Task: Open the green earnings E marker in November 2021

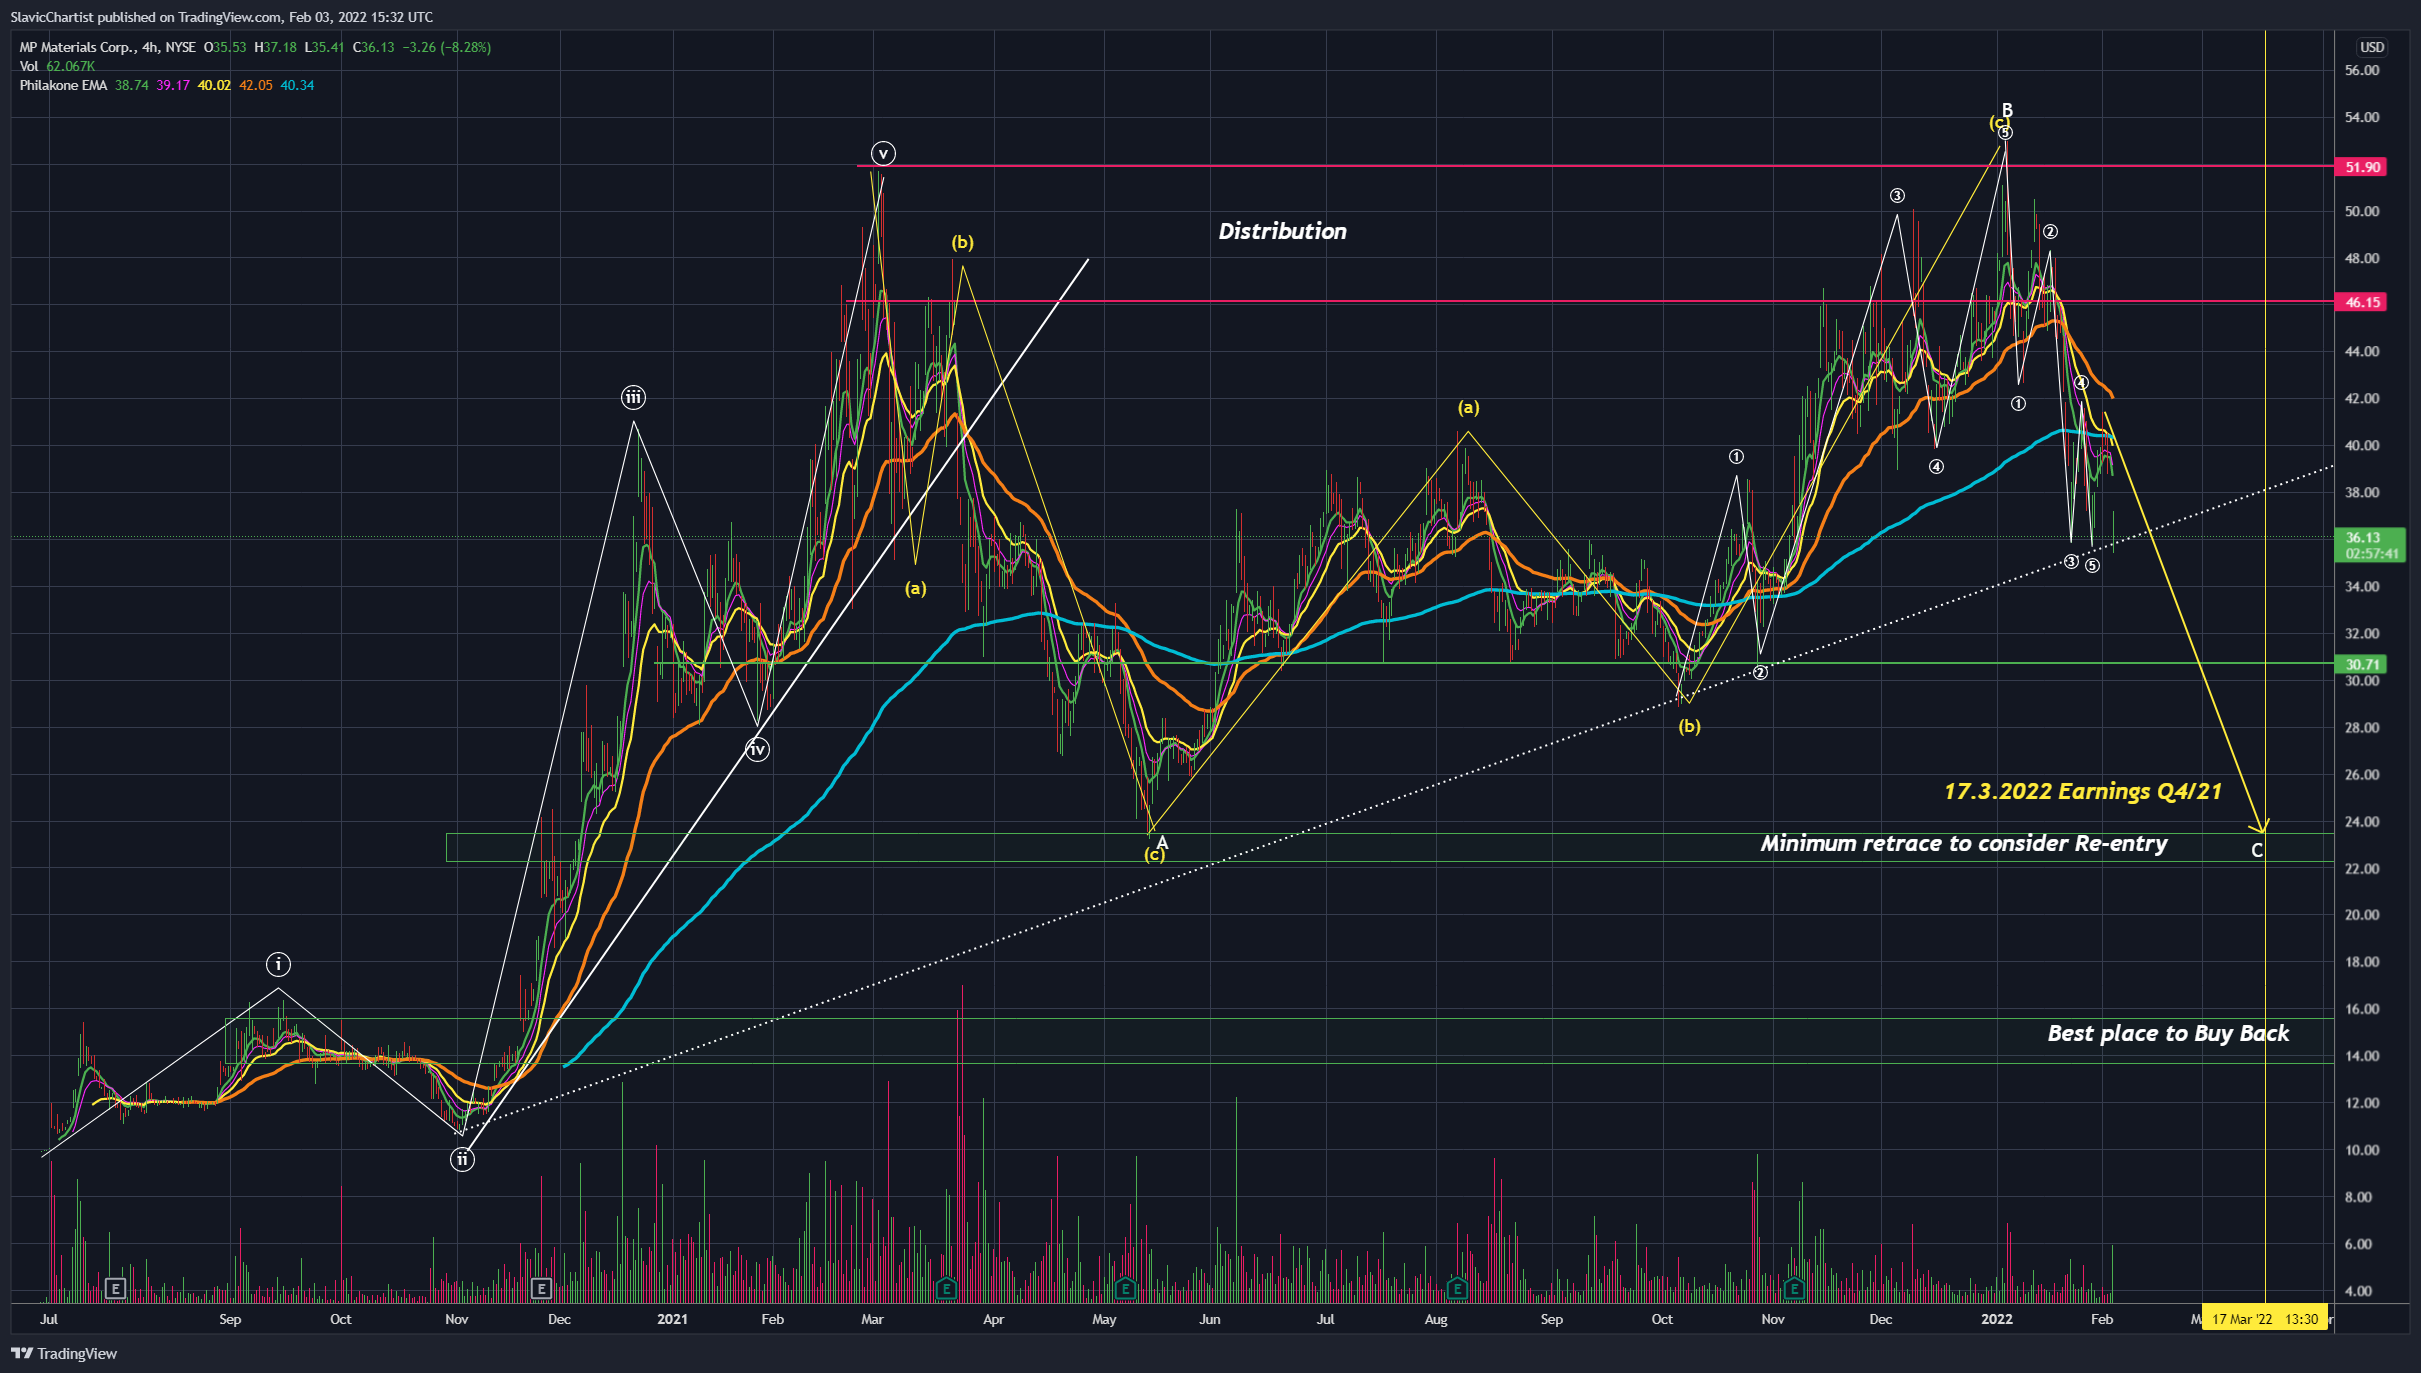Action: (1795, 1288)
